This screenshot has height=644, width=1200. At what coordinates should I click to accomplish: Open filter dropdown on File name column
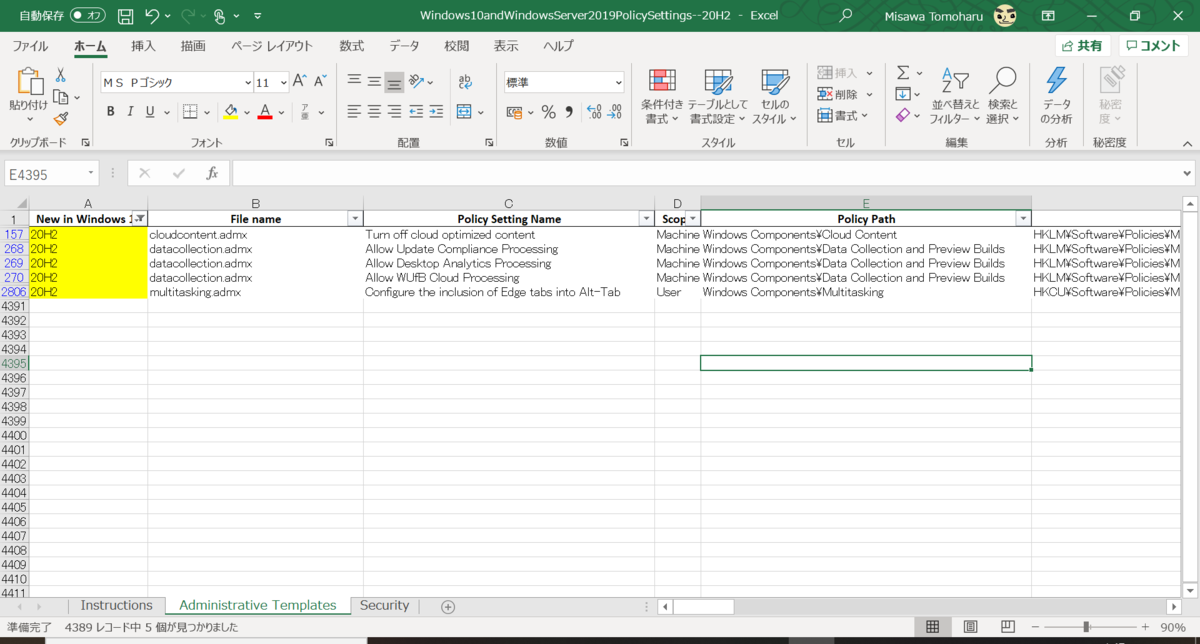point(354,219)
